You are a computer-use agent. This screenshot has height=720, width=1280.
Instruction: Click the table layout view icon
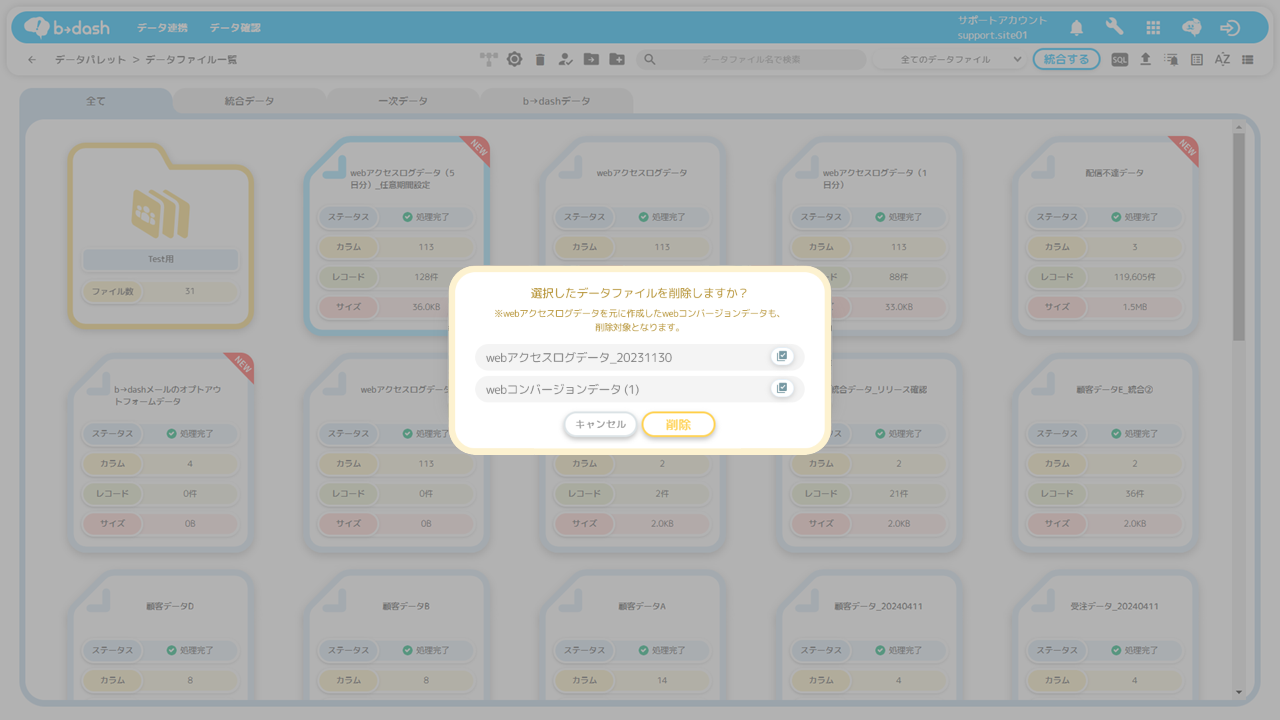(1197, 60)
